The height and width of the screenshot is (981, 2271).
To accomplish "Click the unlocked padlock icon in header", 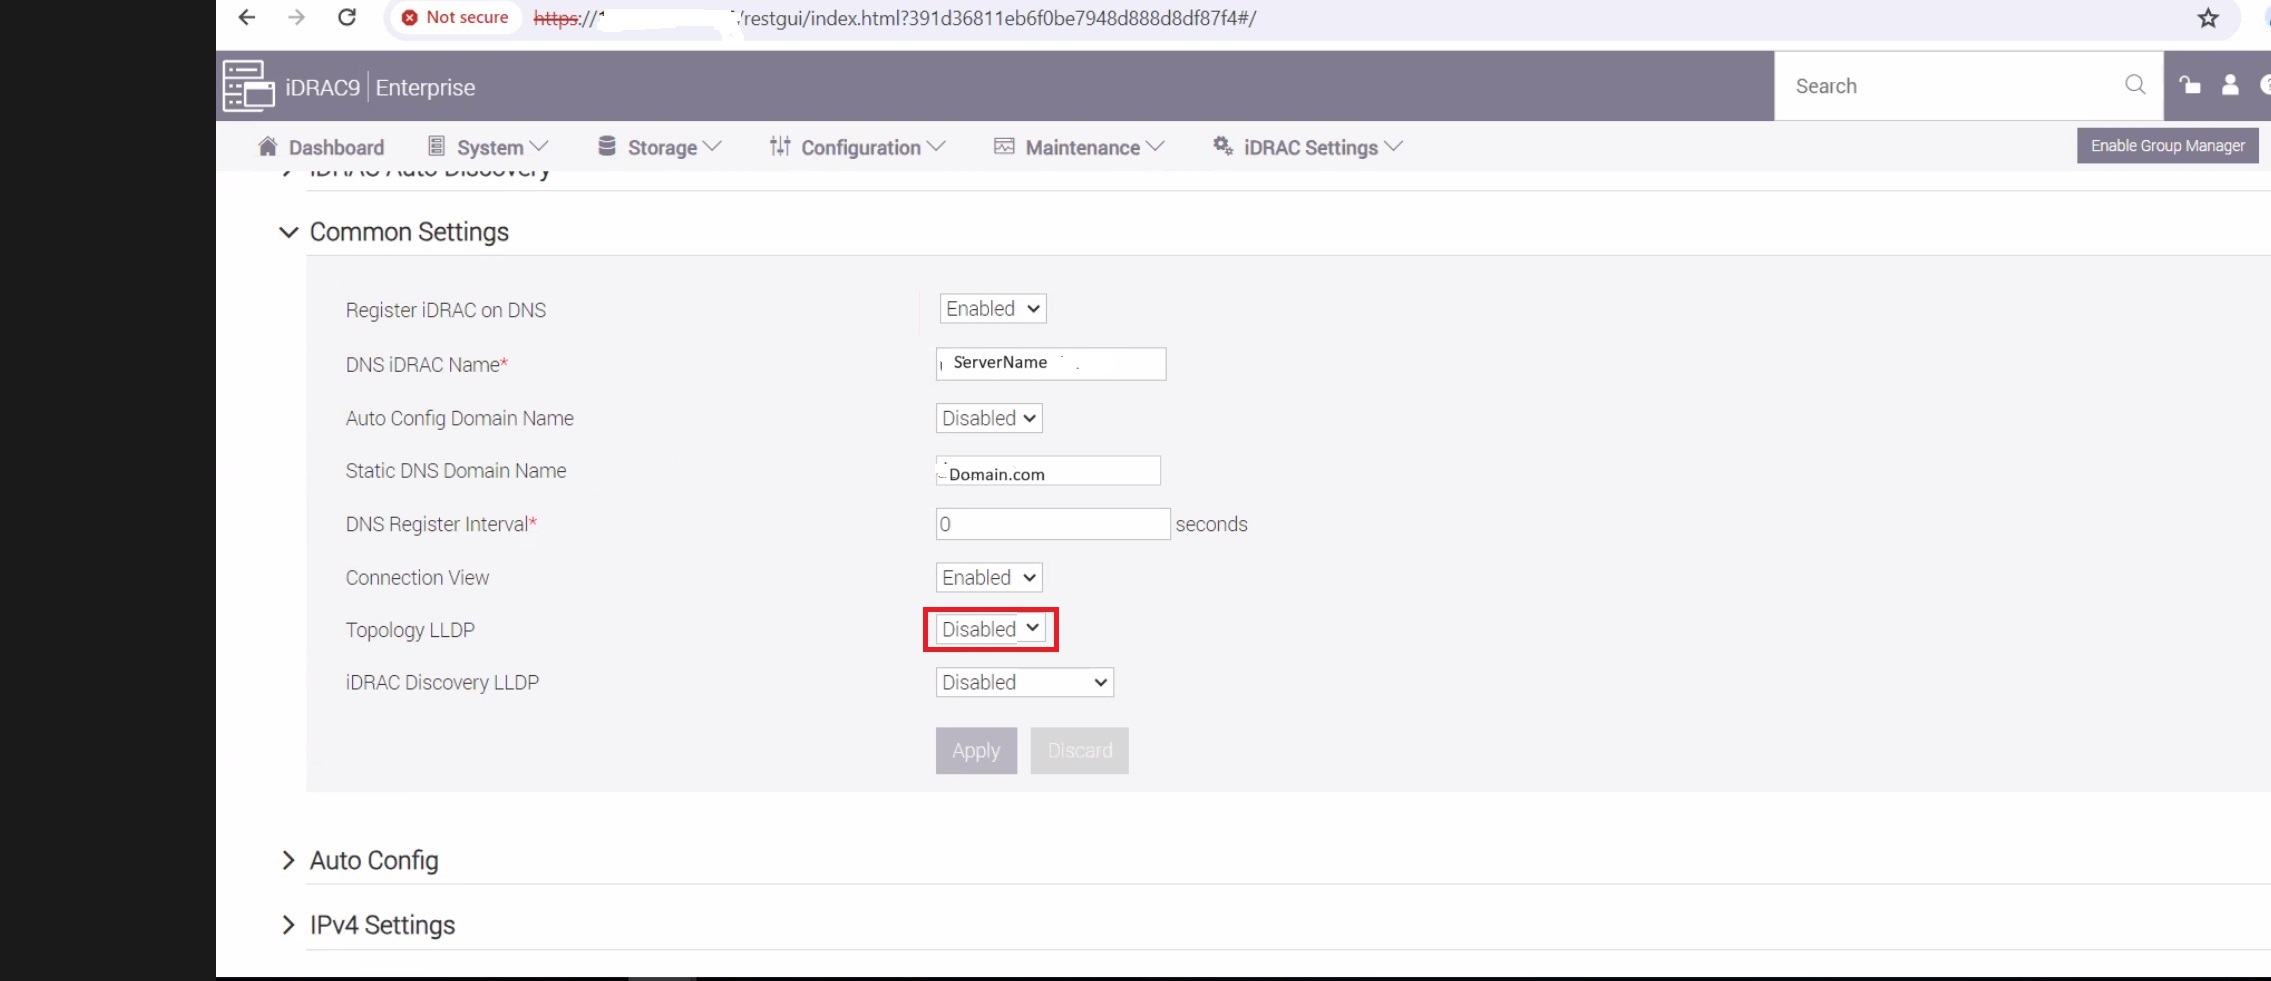I will (2190, 85).
